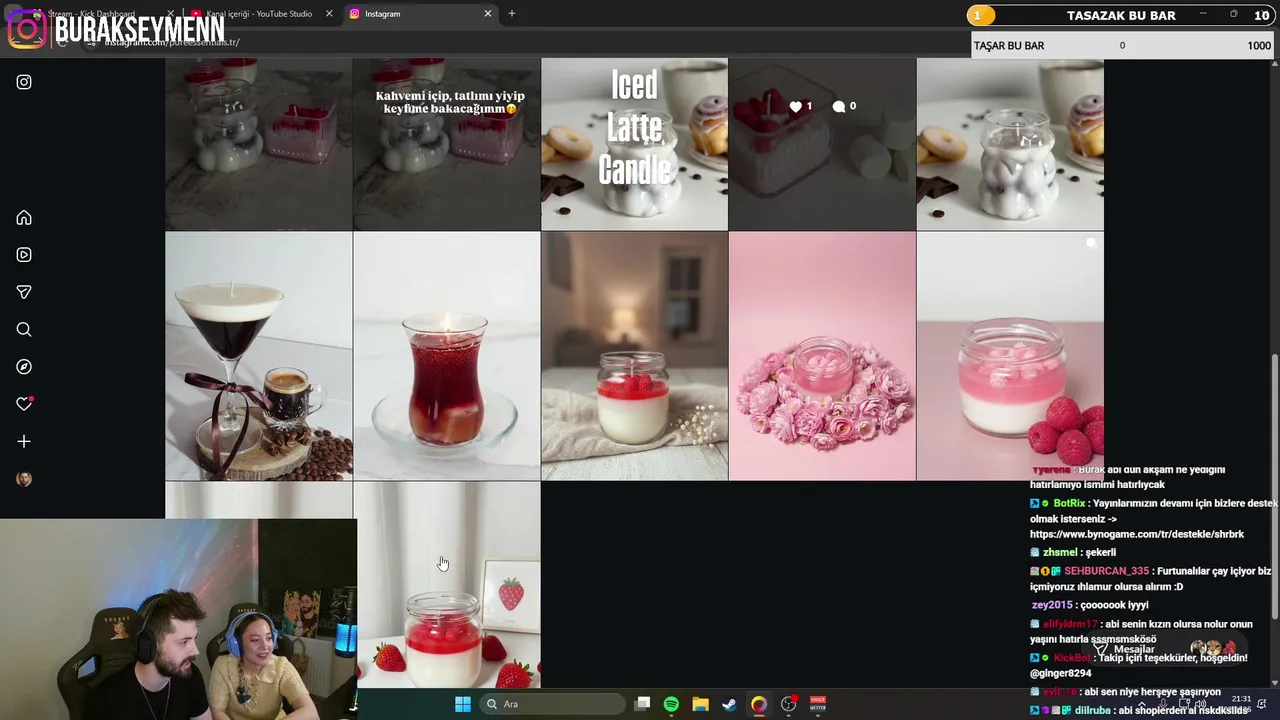
Task: Click the BotRix username in chat
Action: [1069, 503]
